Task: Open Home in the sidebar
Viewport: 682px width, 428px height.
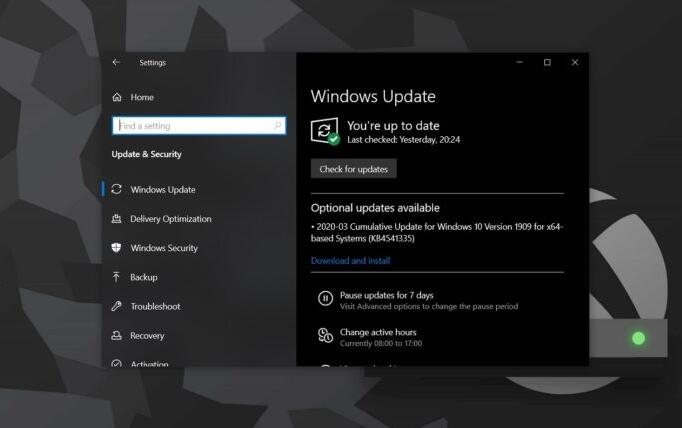Action: 142,97
